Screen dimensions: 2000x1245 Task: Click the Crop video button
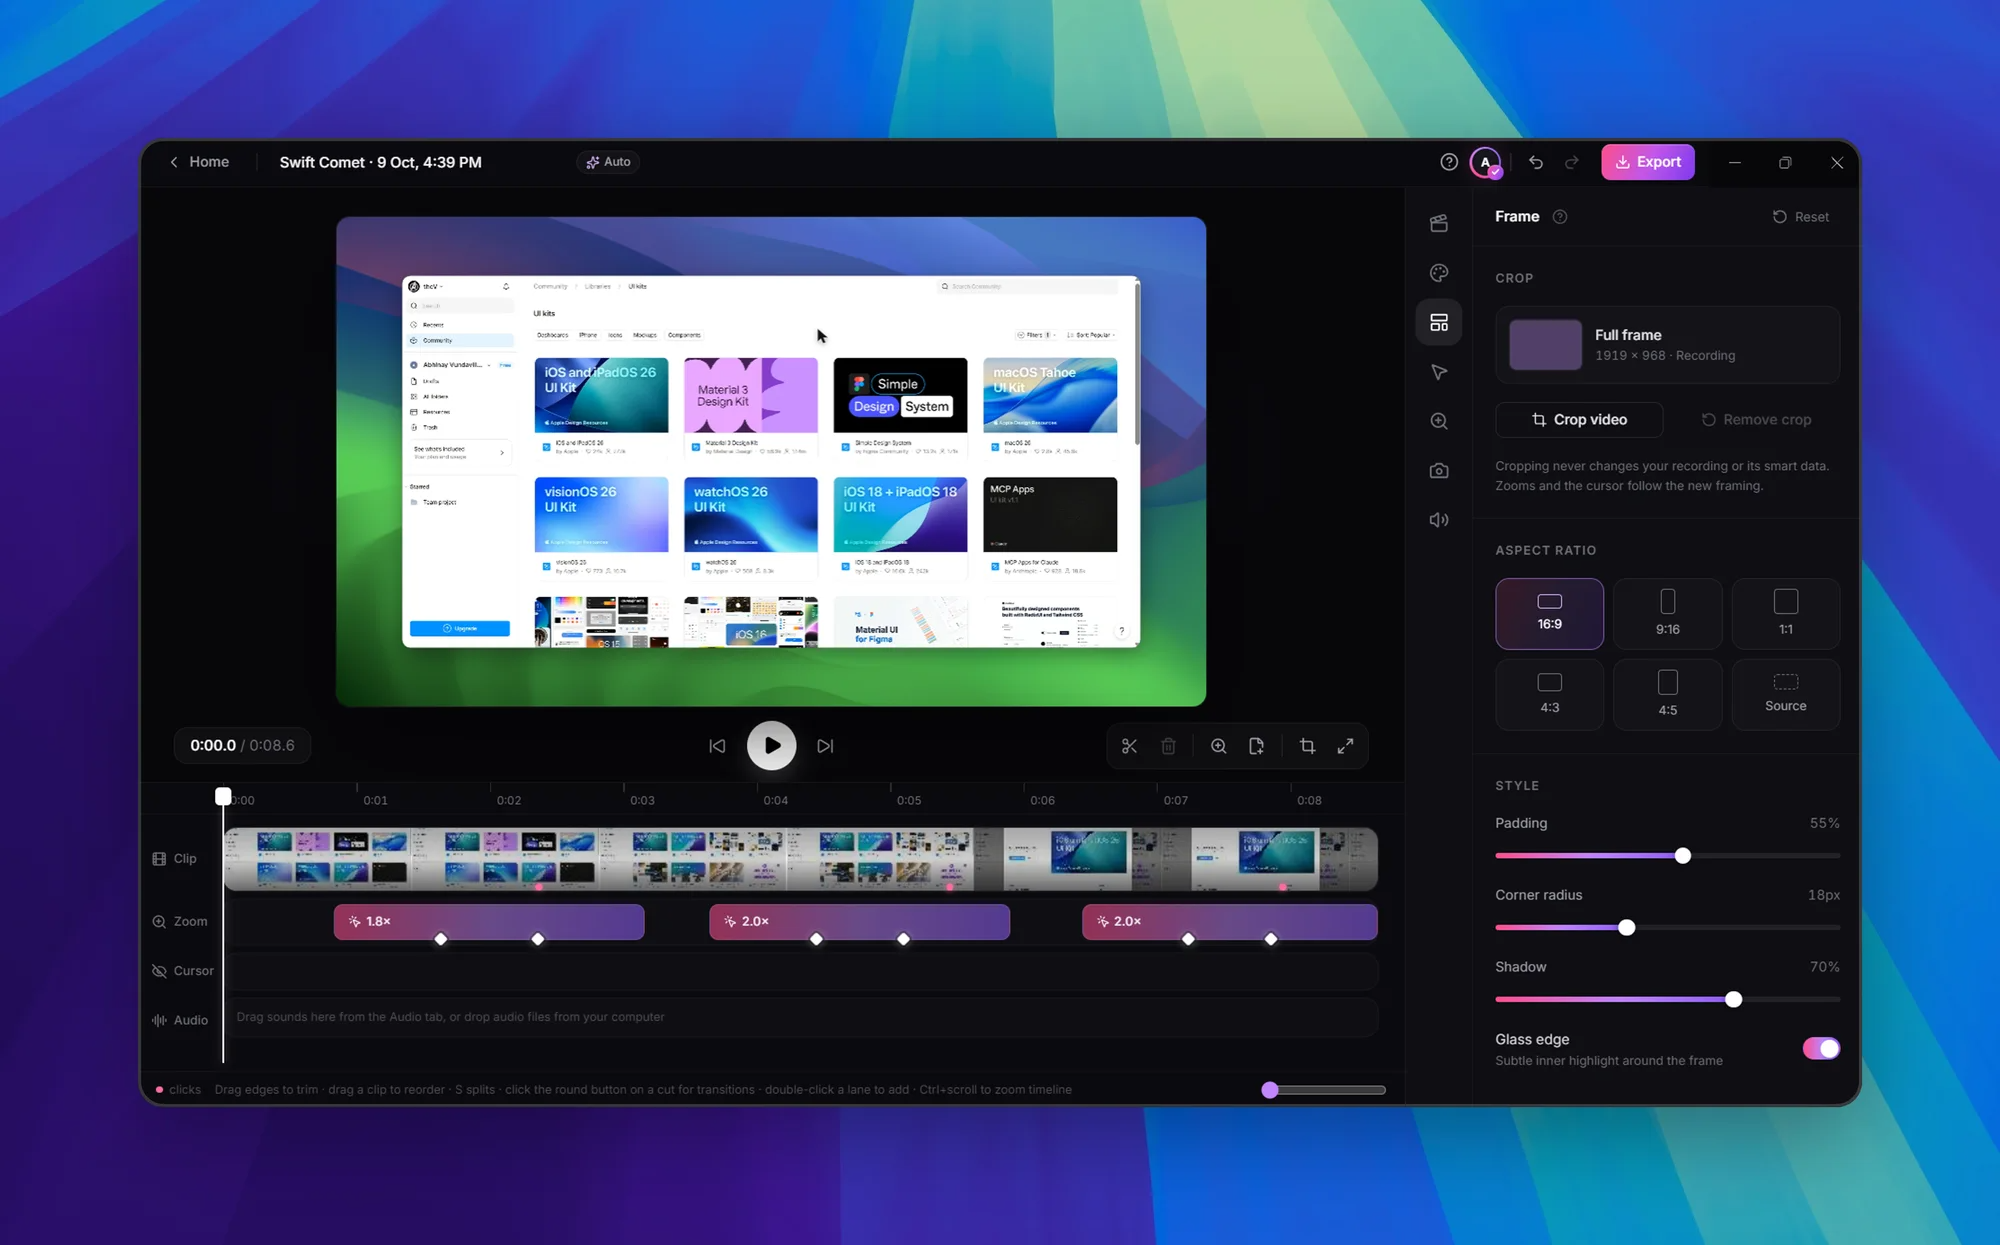1579,420
